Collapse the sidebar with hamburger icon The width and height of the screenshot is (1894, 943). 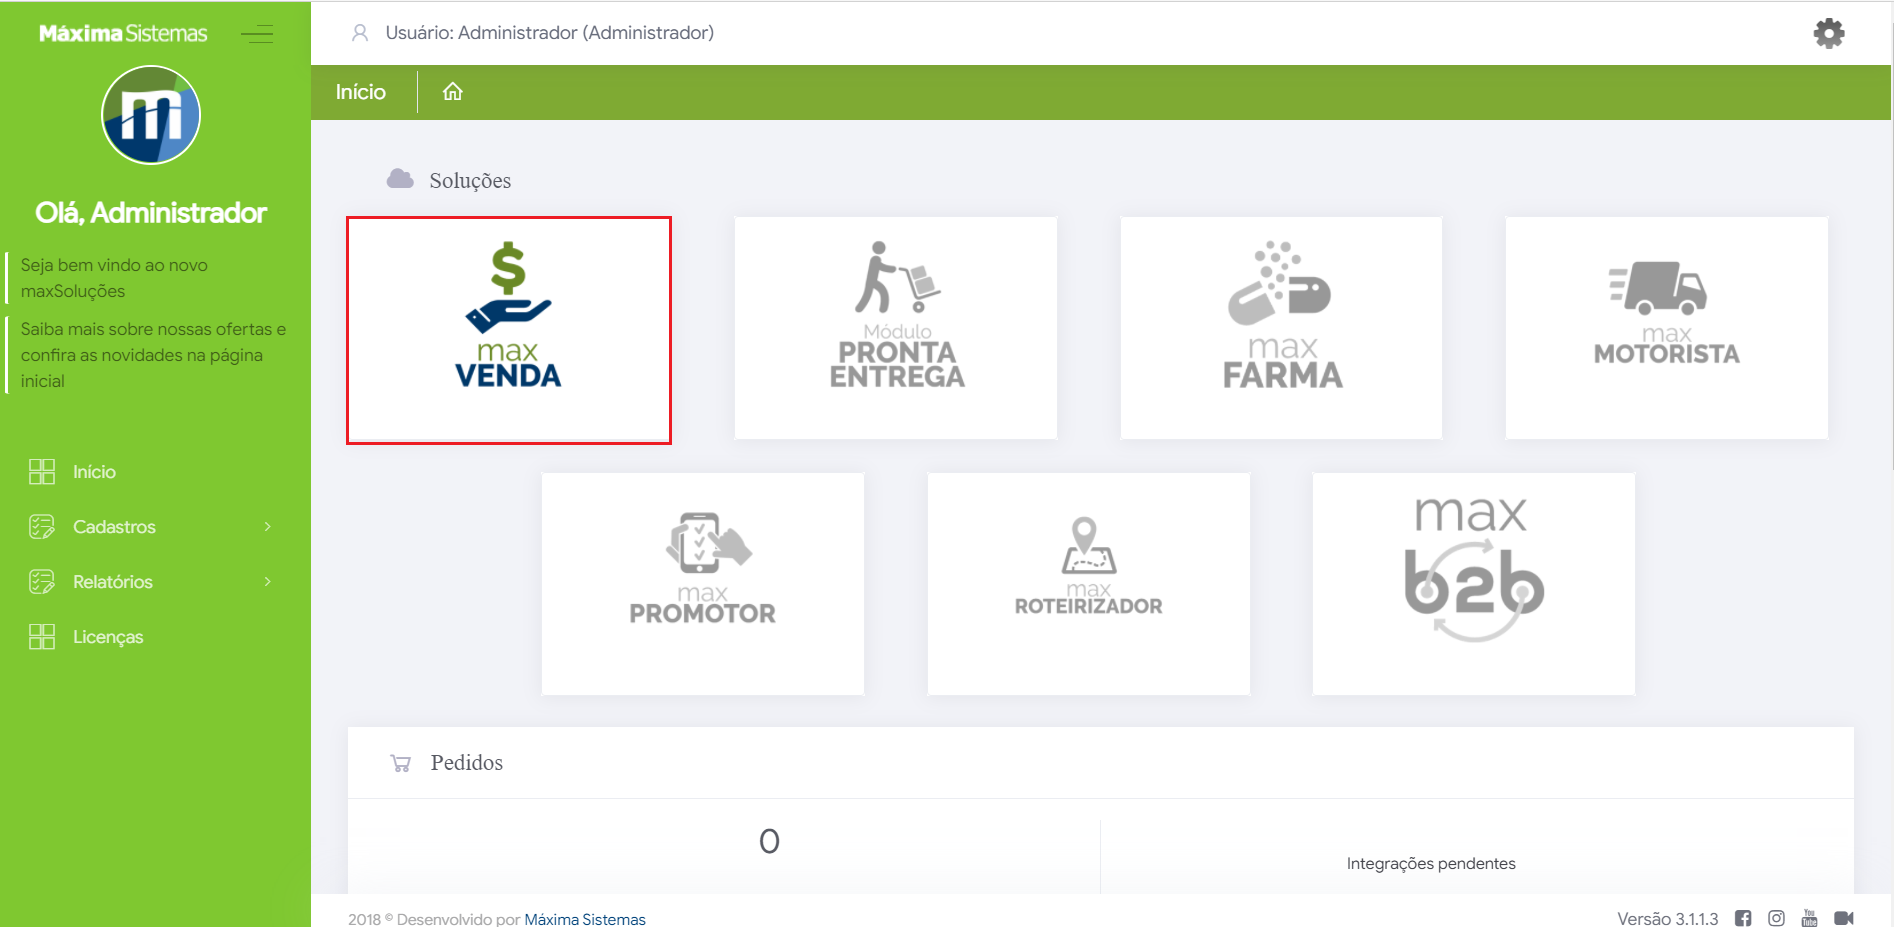click(x=257, y=34)
